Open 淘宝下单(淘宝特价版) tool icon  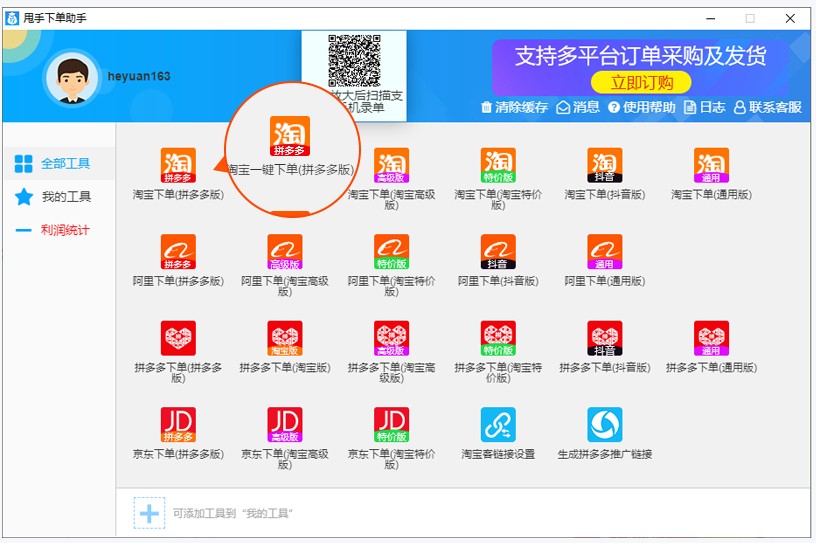pos(498,165)
